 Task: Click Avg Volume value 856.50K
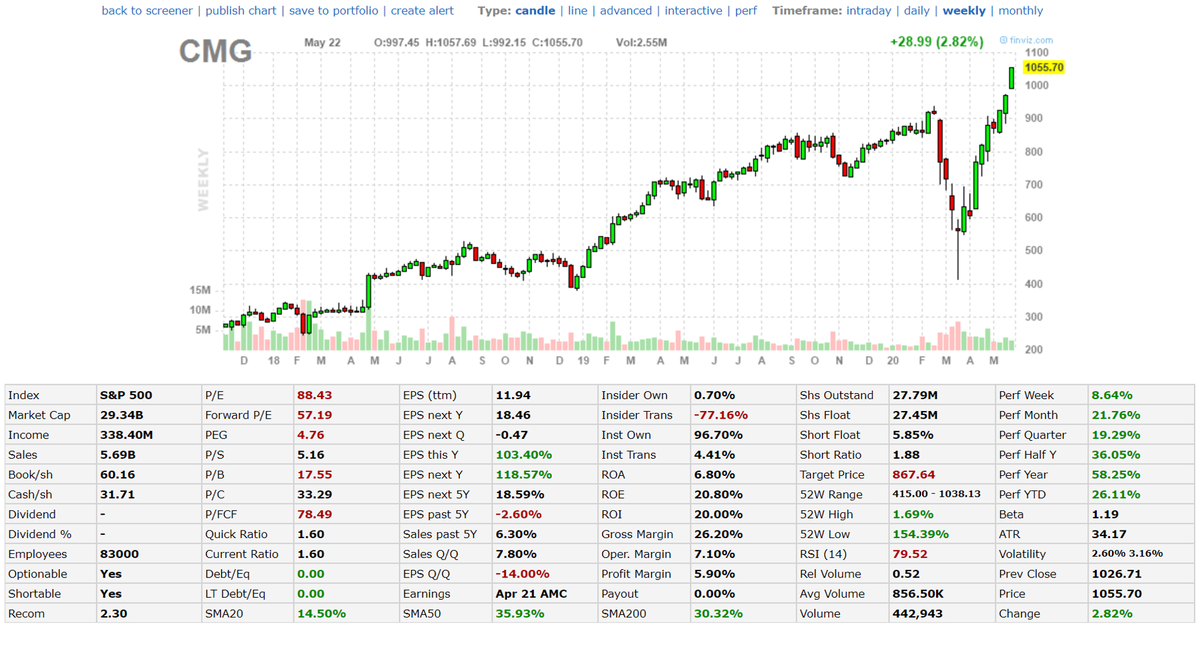point(918,594)
